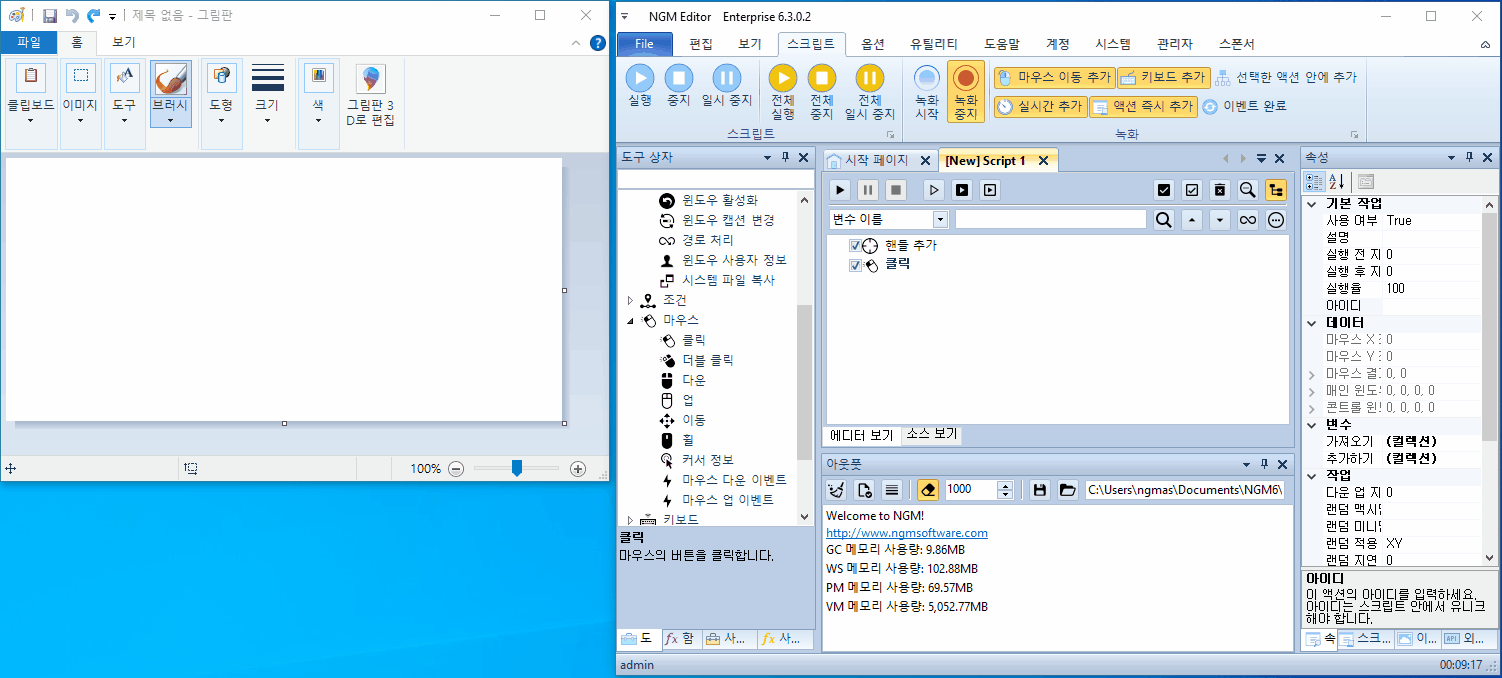Open the 보기 tab in Paint
This screenshot has width=1502, height=678.
pyautogui.click(x=124, y=43)
